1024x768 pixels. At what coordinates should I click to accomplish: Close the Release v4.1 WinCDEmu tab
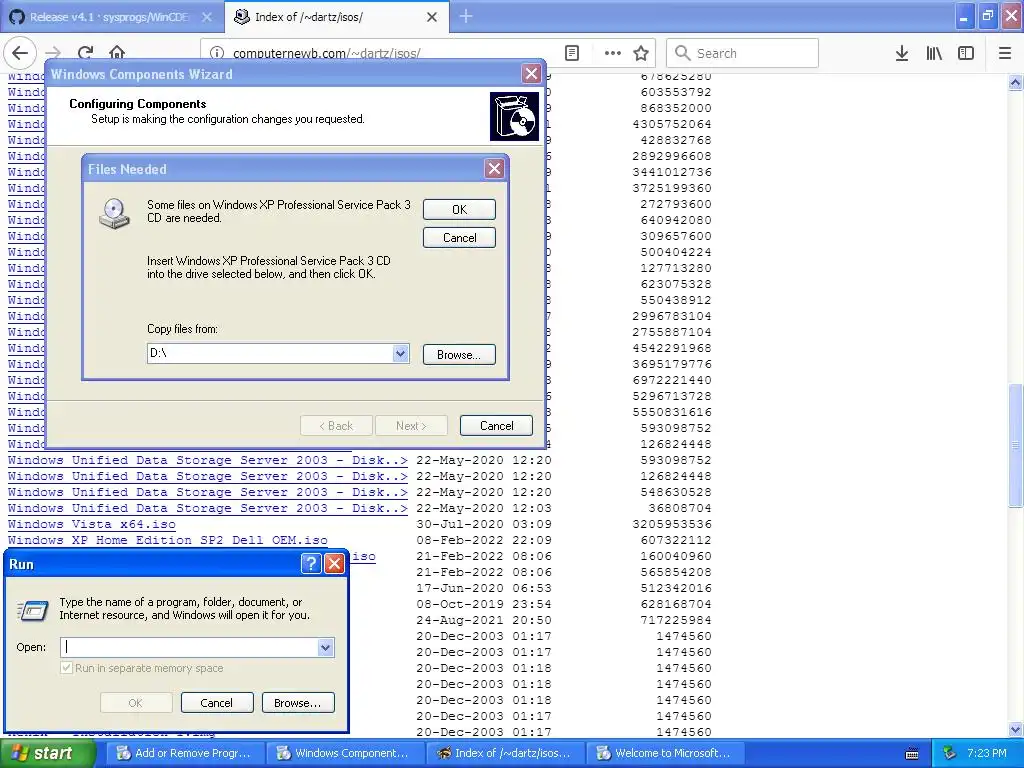pos(206,17)
